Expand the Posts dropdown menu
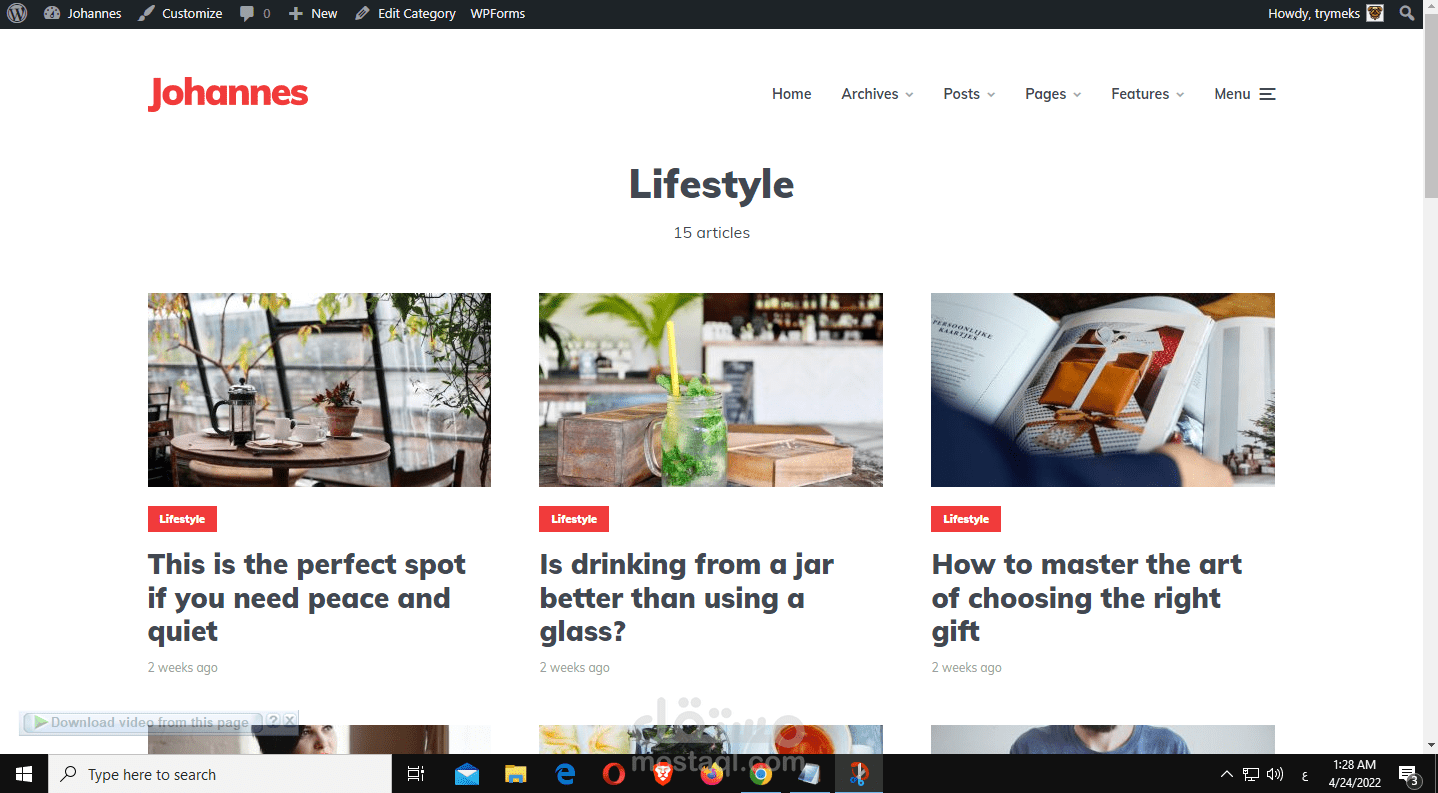The width and height of the screenshot is (1438, 793). tap(969, 94)
